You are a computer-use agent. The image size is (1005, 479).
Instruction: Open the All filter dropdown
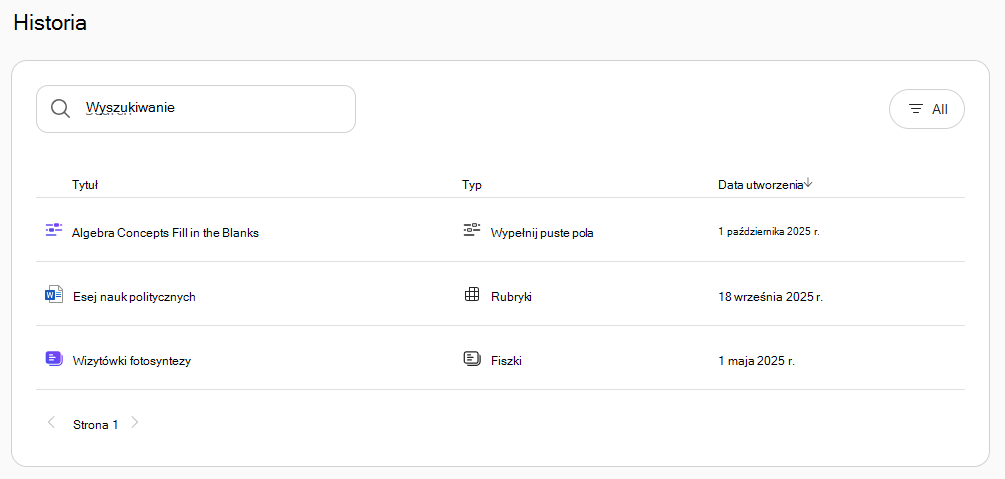pos(927,109)
